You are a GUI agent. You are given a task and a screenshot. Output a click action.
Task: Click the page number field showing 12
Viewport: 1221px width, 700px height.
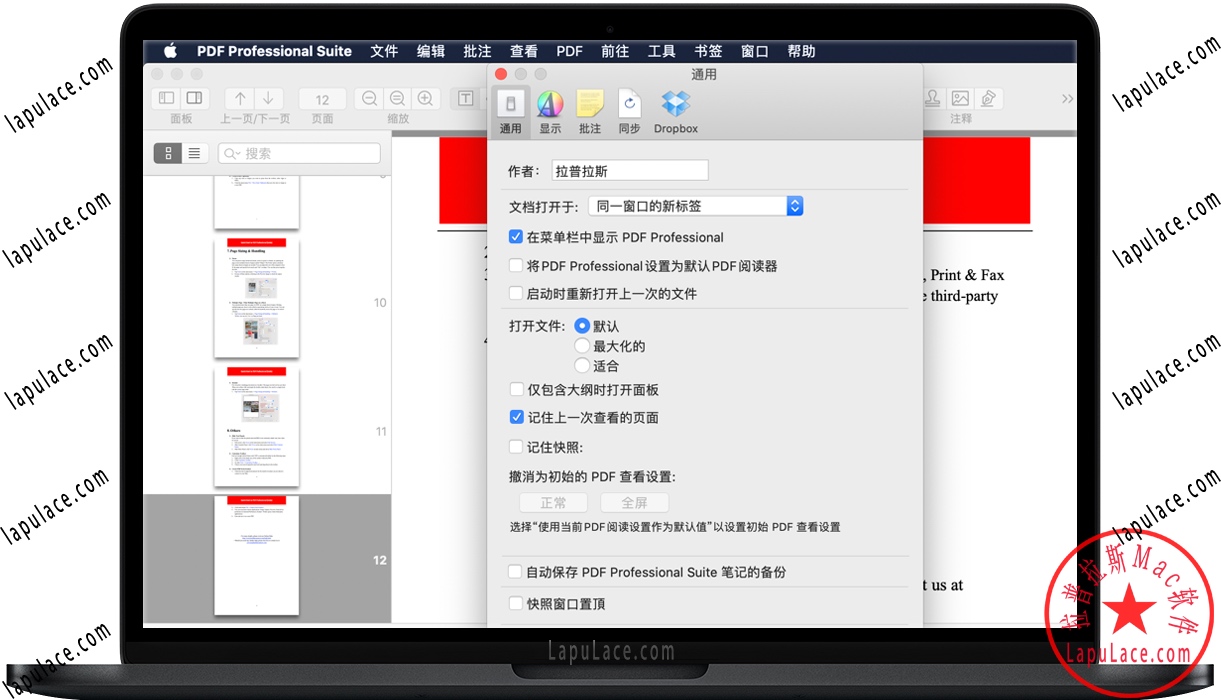(x=322, y=99)
